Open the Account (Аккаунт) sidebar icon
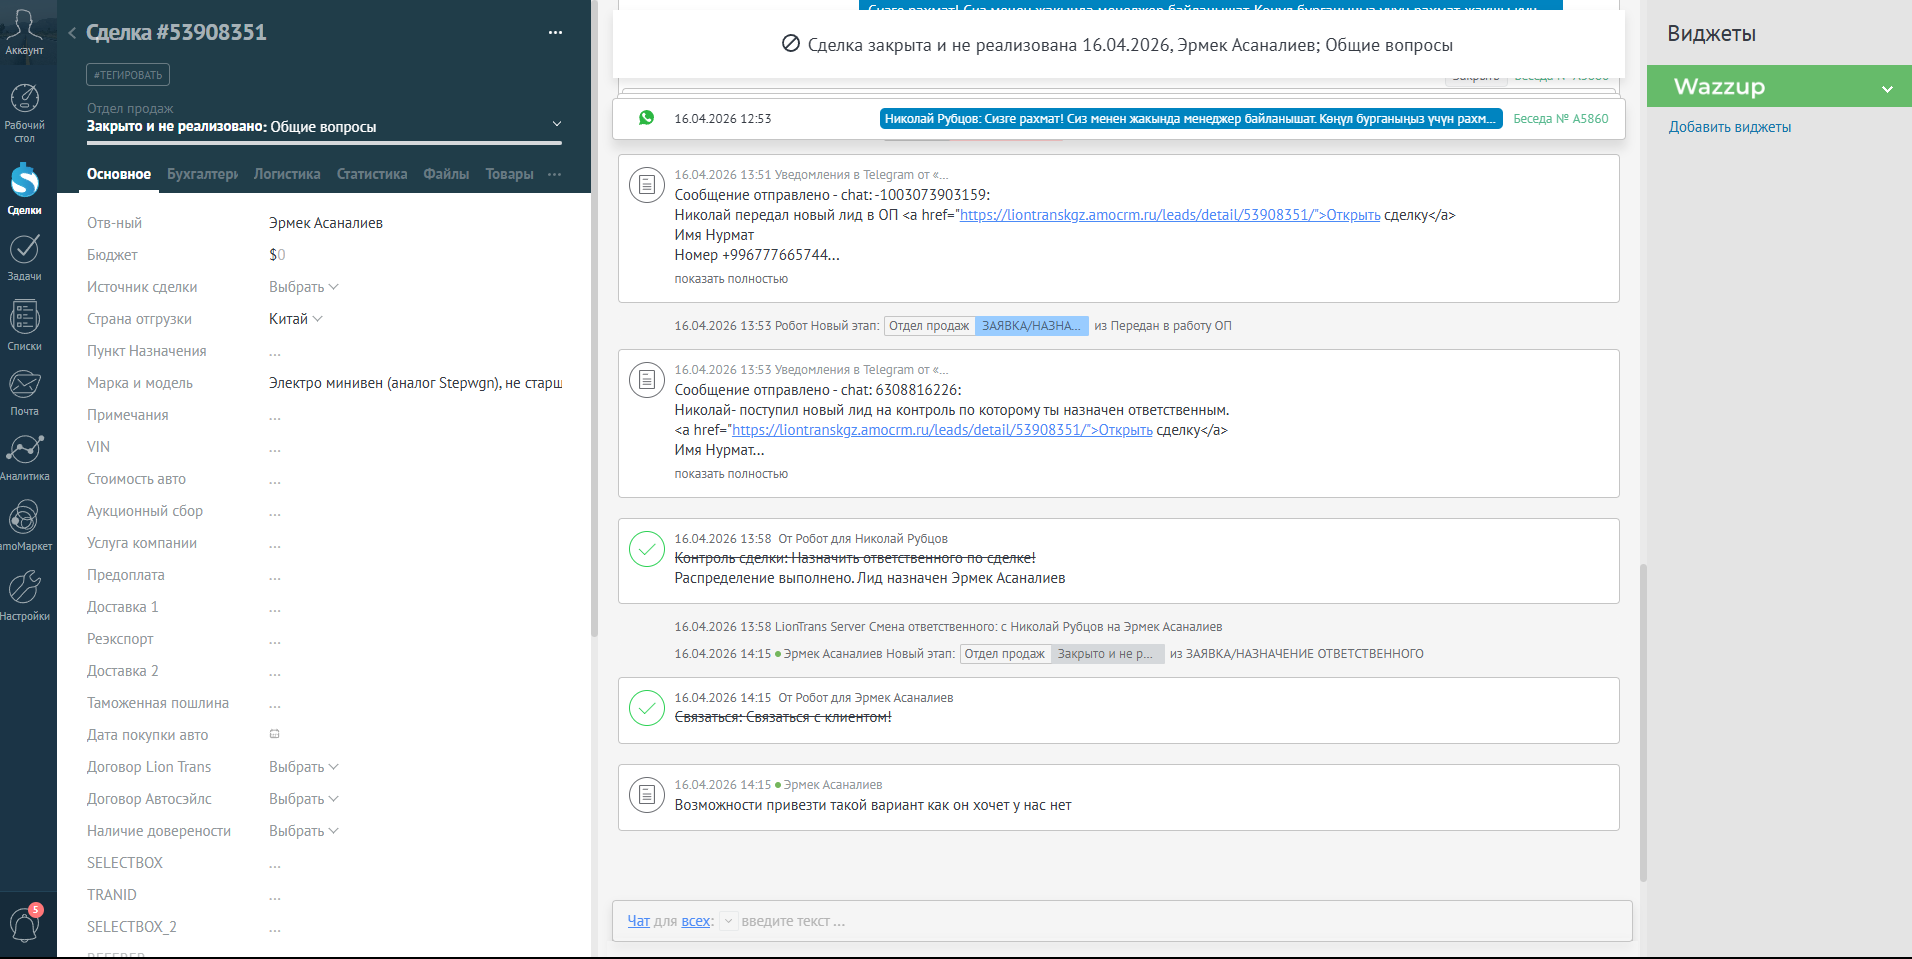Screen dimensions: 1912x959 [x=24, y=32]
